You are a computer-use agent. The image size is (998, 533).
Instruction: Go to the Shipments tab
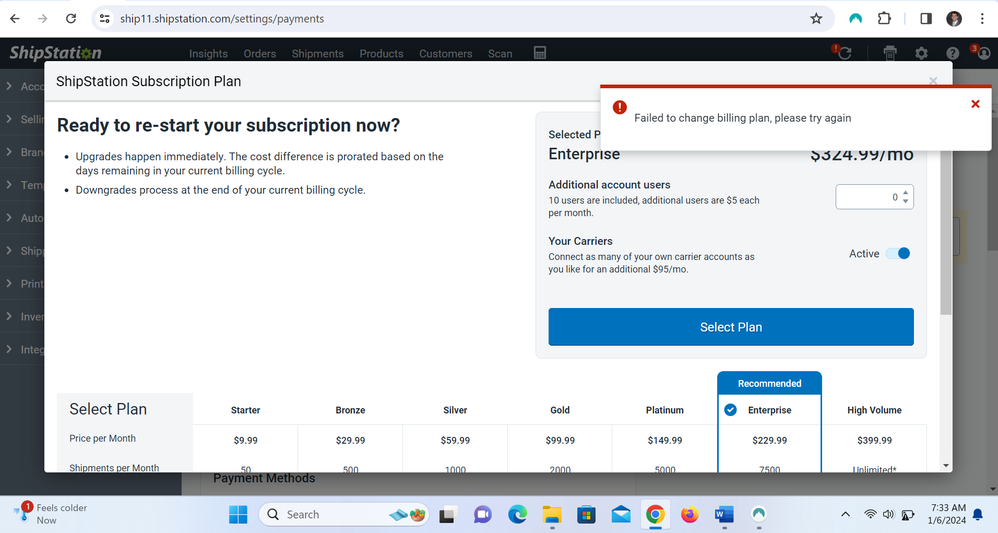click(317, 54)
